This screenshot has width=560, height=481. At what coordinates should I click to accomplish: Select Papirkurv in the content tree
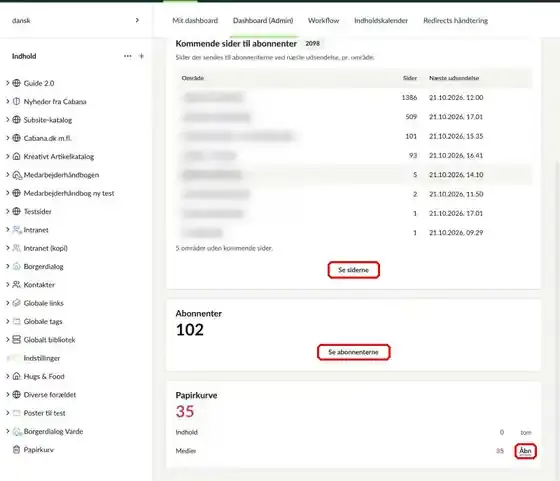pyautogui.click(x=39, y=450)
